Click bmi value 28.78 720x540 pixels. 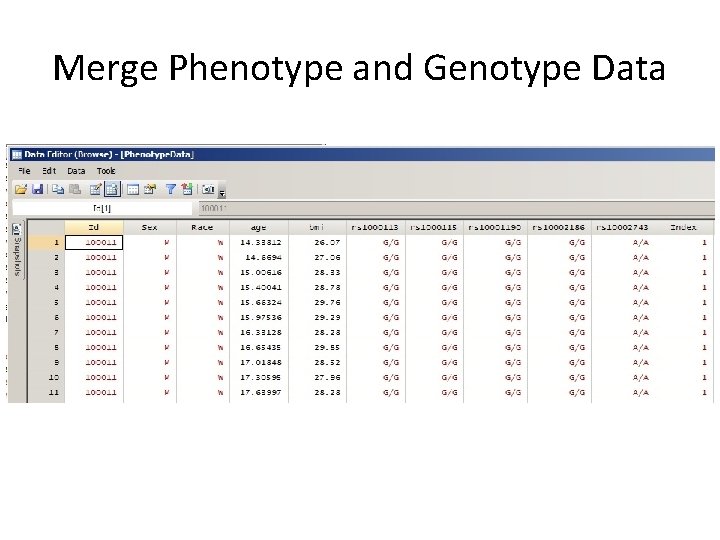pos(327,287)
